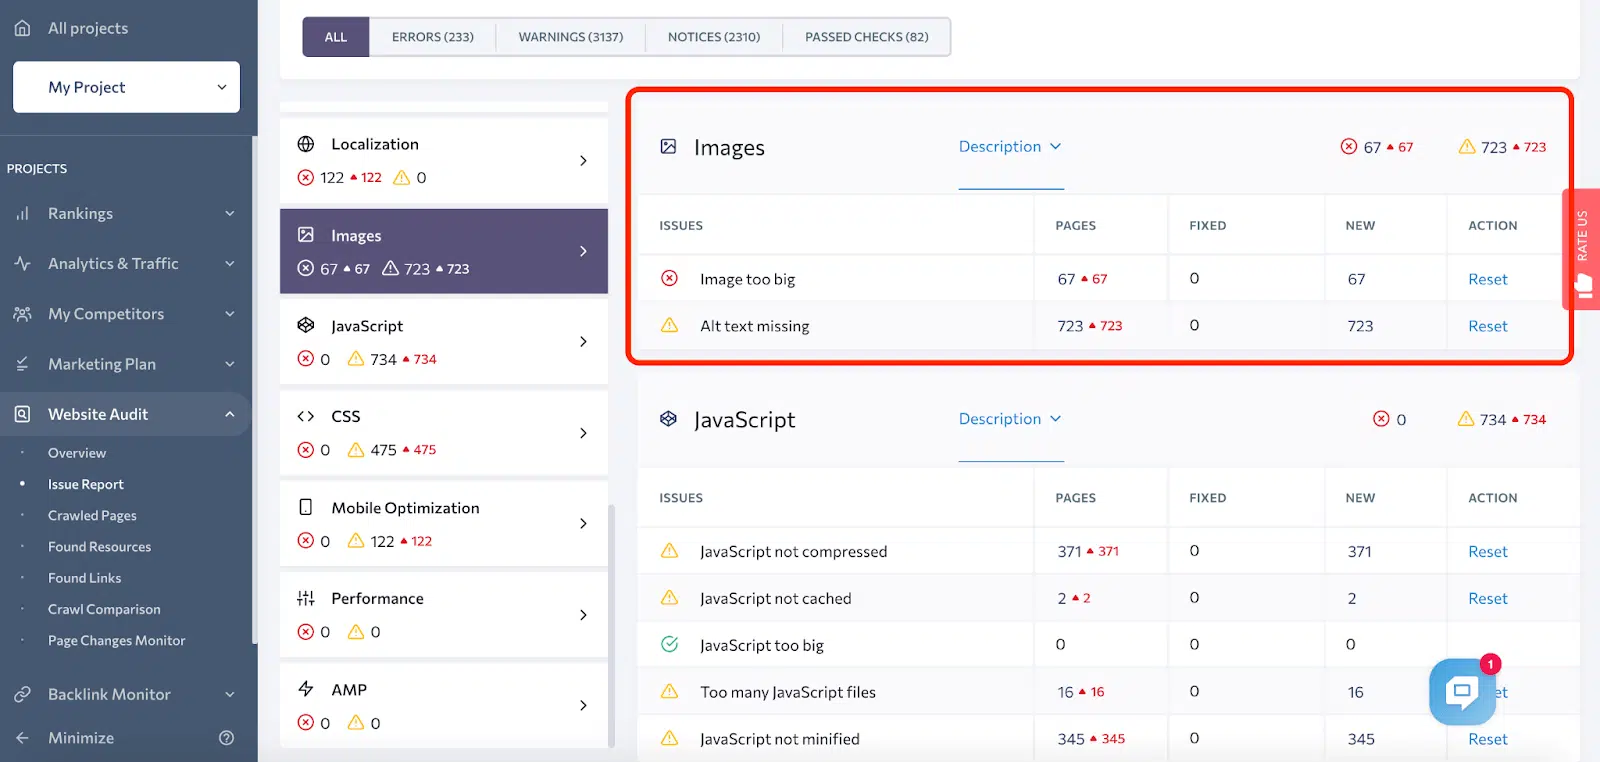
Task: Click the Localization globe icon
Action: click(x=306, y=144)
